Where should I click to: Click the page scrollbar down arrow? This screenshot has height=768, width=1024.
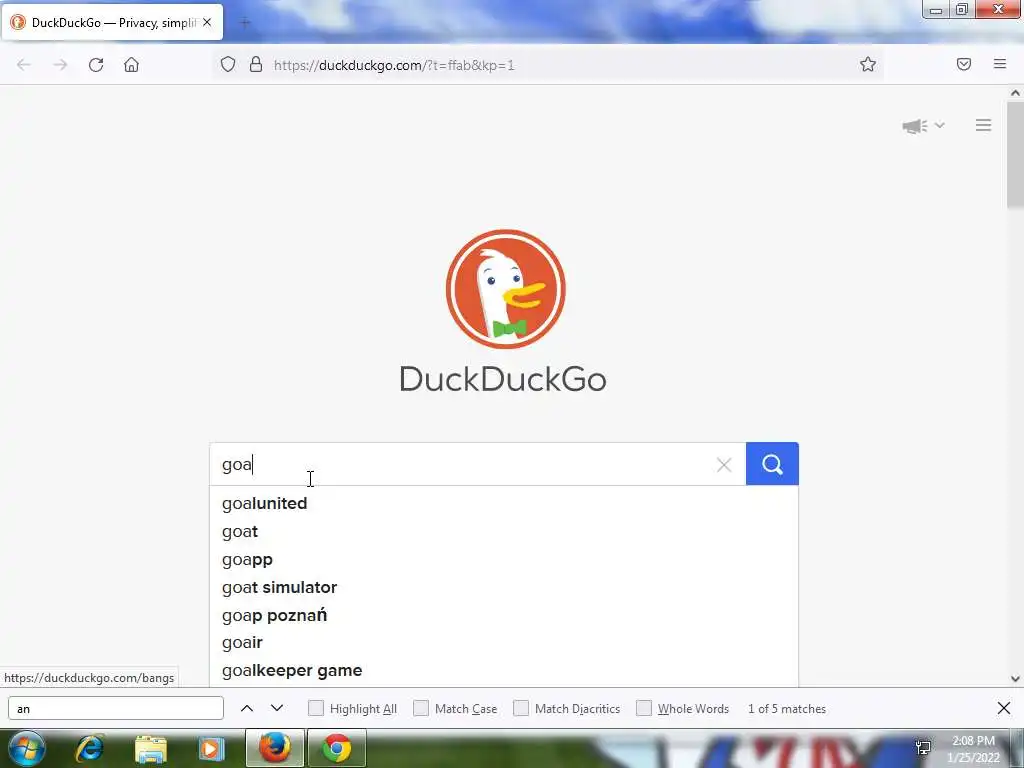pos(1015,679)
